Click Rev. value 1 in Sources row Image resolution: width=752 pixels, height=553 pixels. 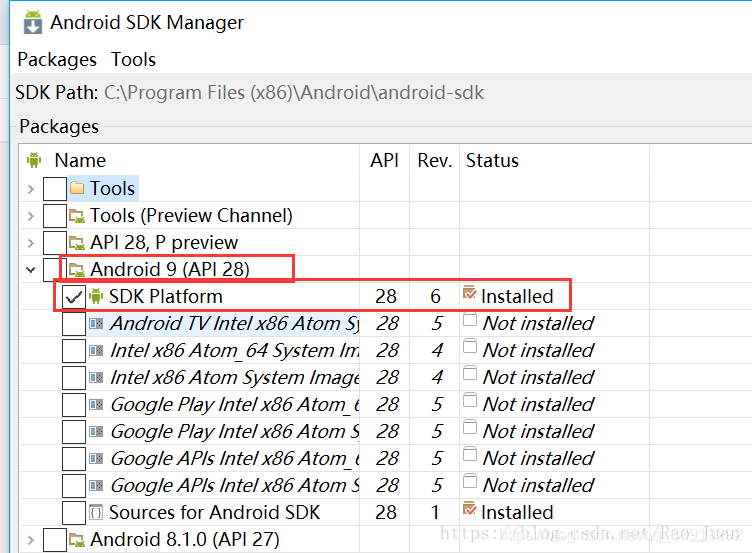pyautogui.click(x=435, y=513)
